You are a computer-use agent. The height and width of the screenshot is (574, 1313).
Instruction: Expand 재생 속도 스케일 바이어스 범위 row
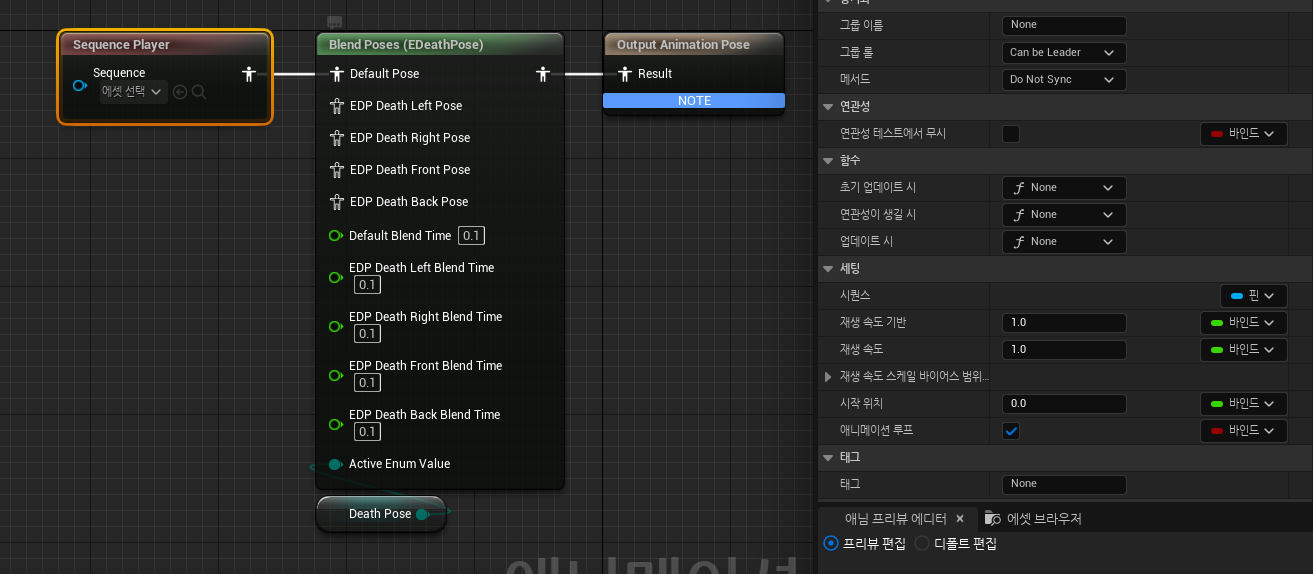pos(828,376)
